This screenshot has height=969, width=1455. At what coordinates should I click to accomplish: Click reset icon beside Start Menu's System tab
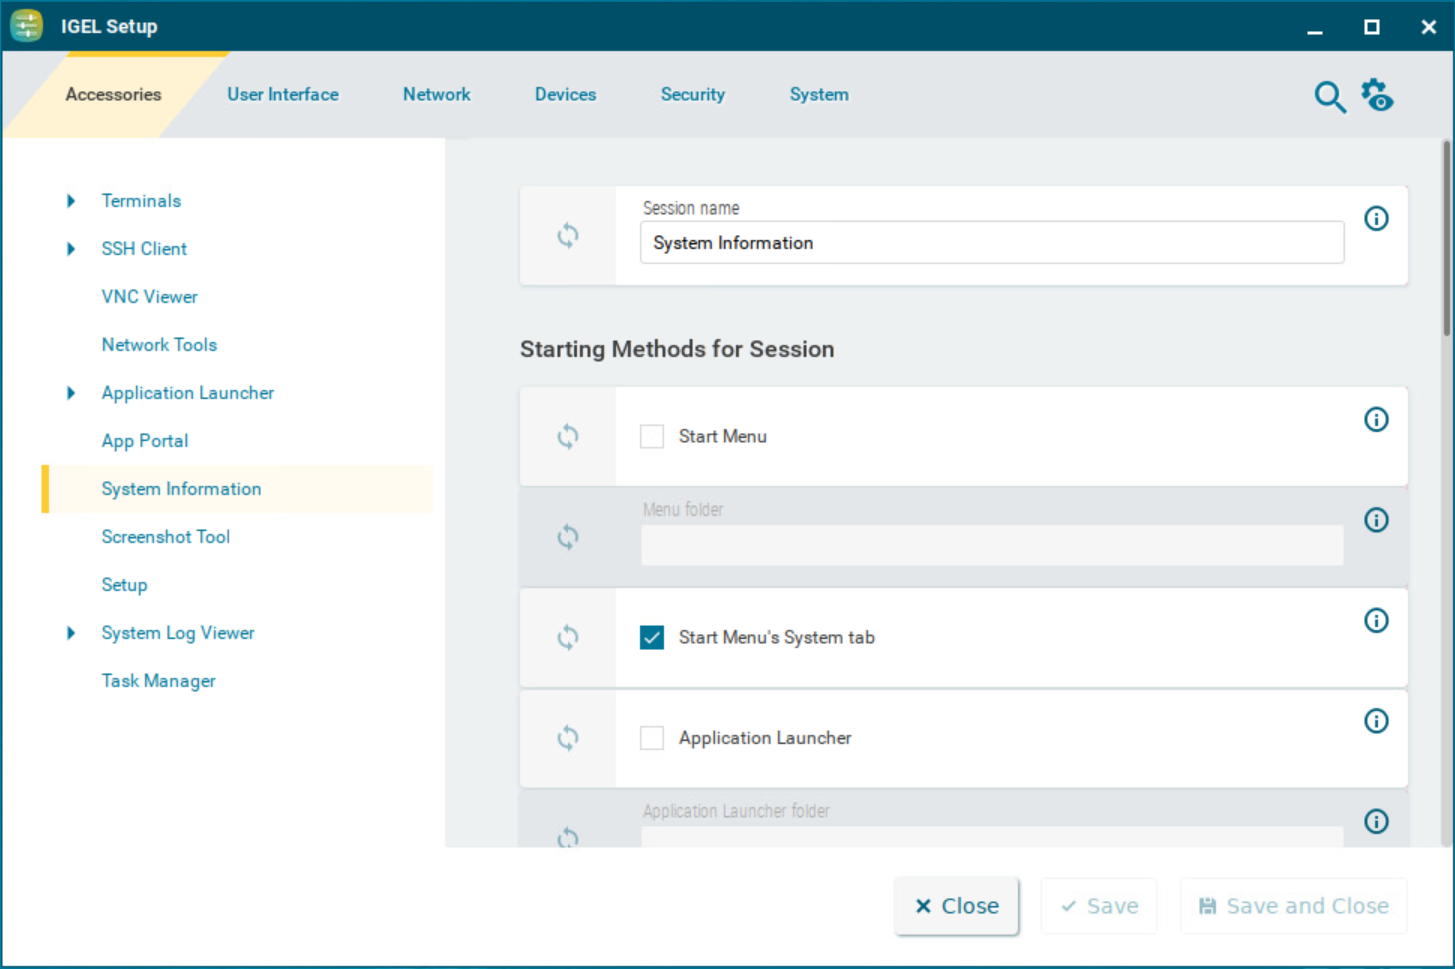coord(567,638)
